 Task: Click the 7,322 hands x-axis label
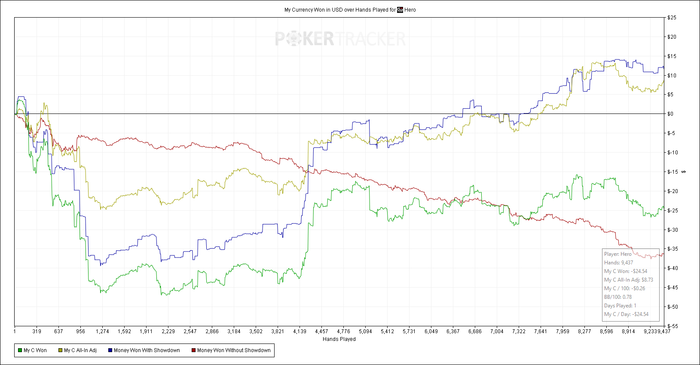518,332
